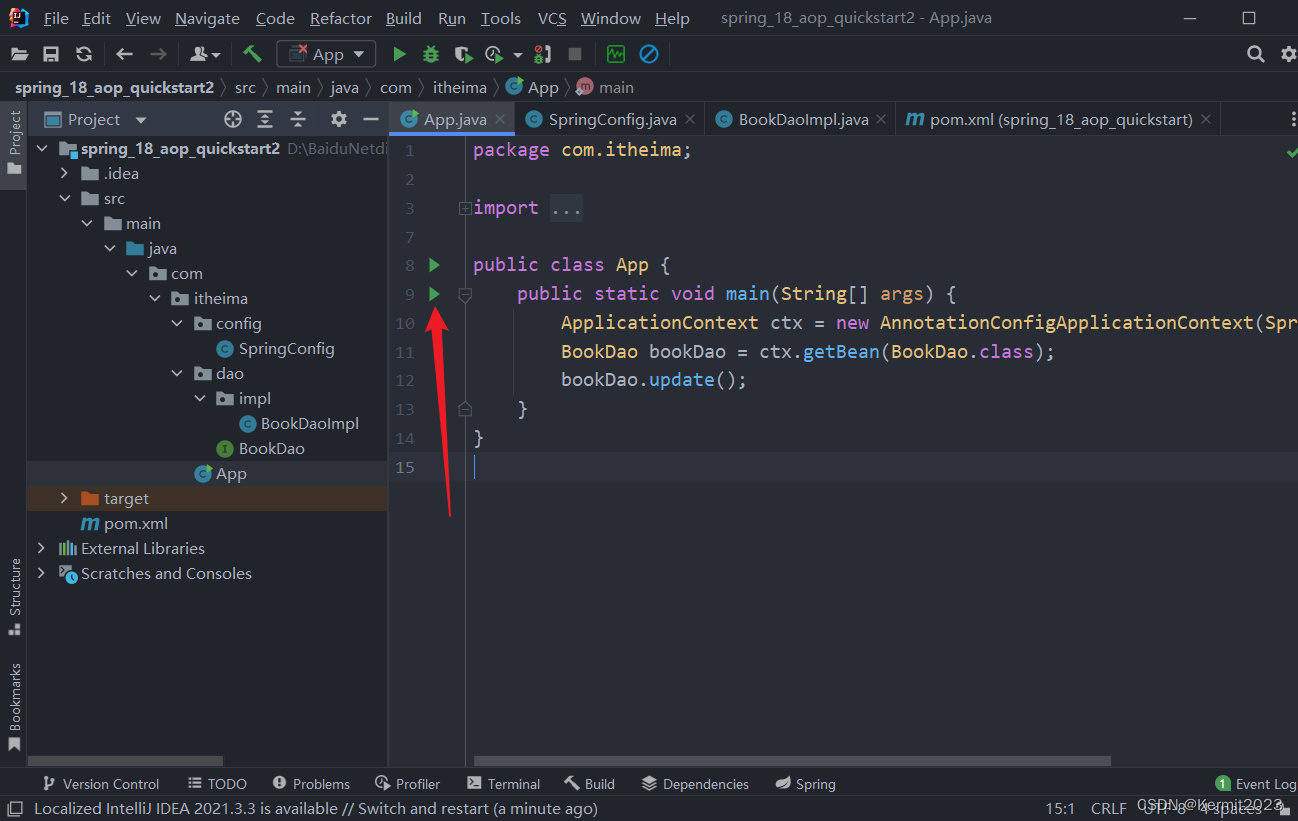The image size is (1298, 821).
Task: Click the Reload from disk refresh icon
Action: (x=84, y=54)
